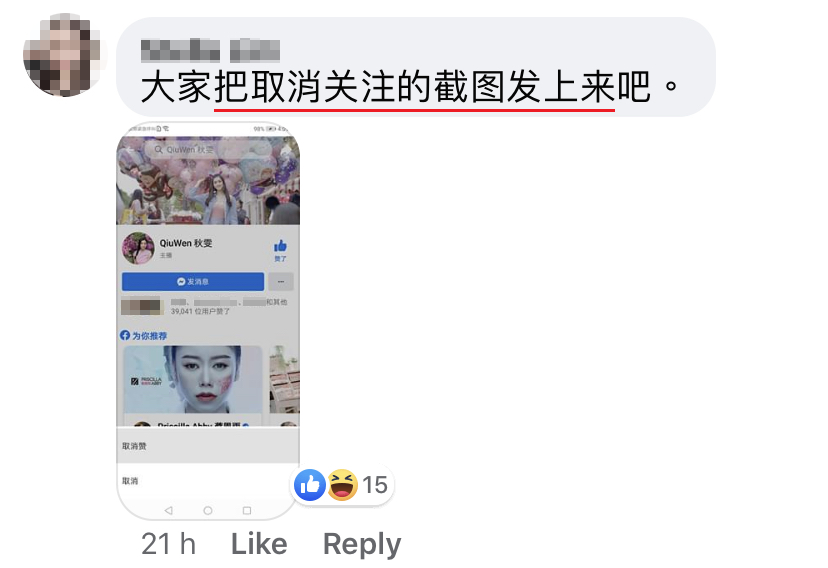Open the attached phone screenshot image

(208, 320)
